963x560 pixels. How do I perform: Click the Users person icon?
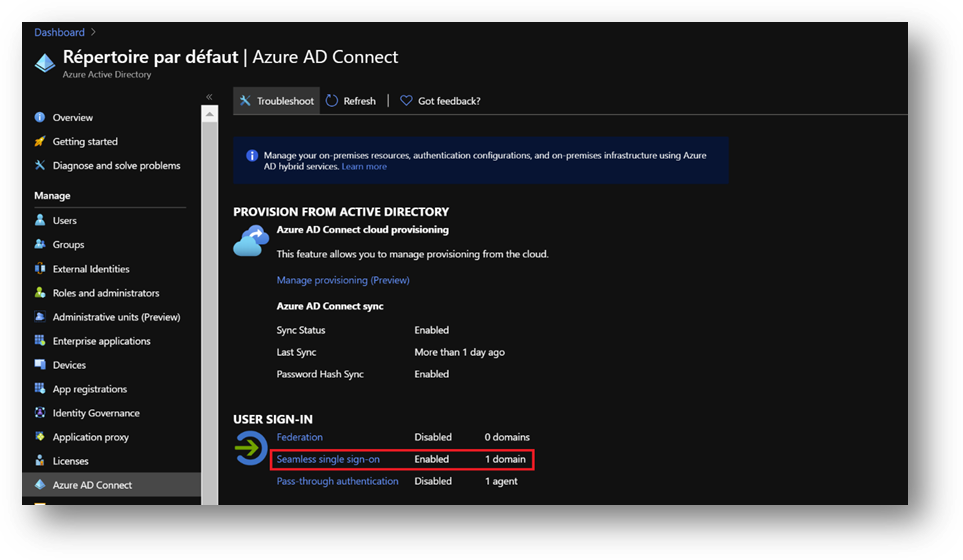(x=40, y=220)
